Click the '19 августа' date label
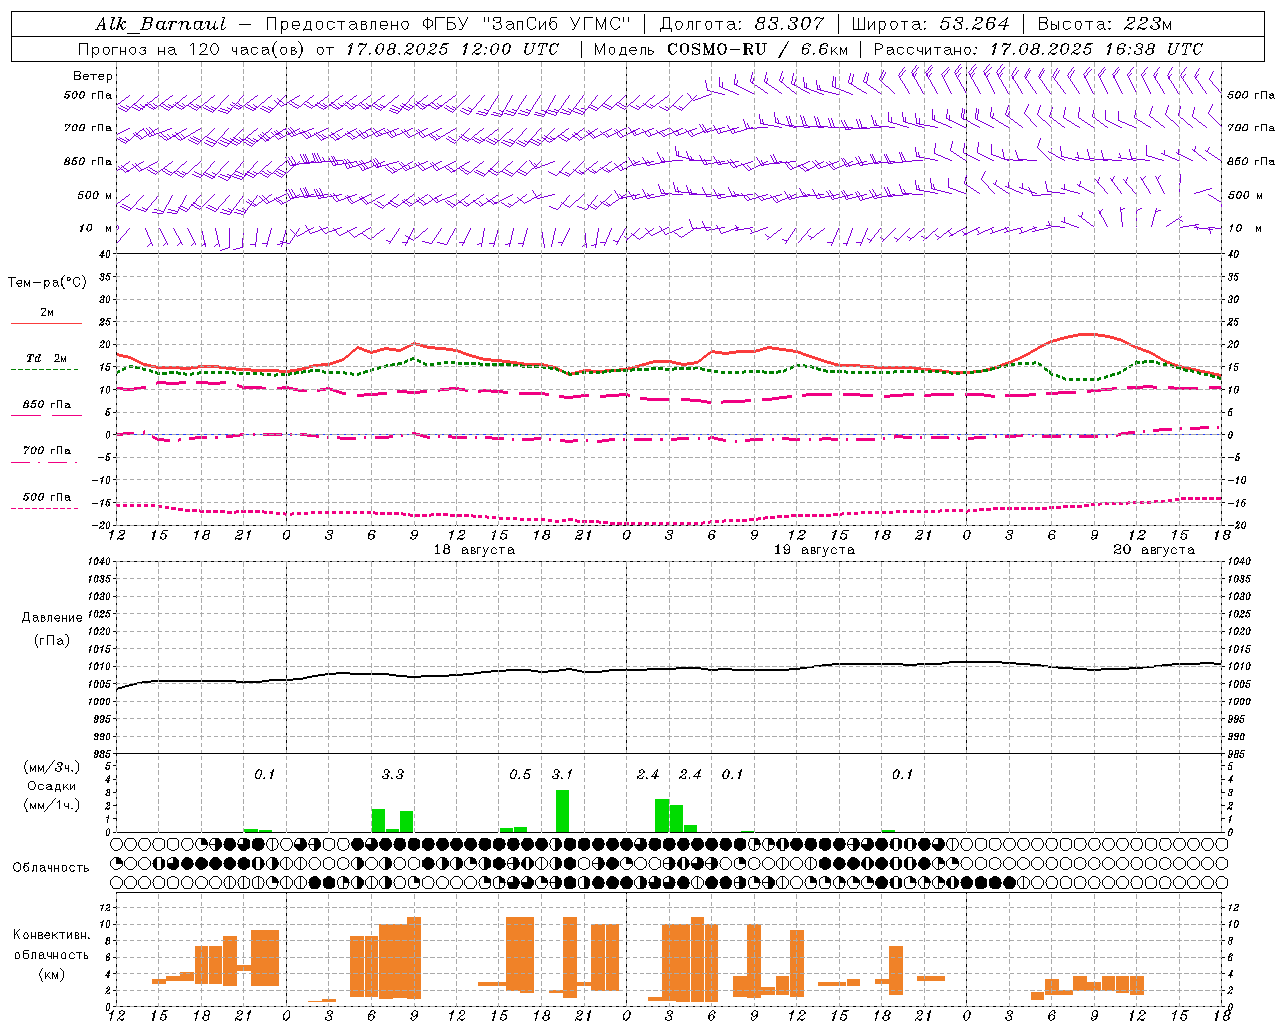Screen dimensions: 1280x1024 click(x=814, y=550)
